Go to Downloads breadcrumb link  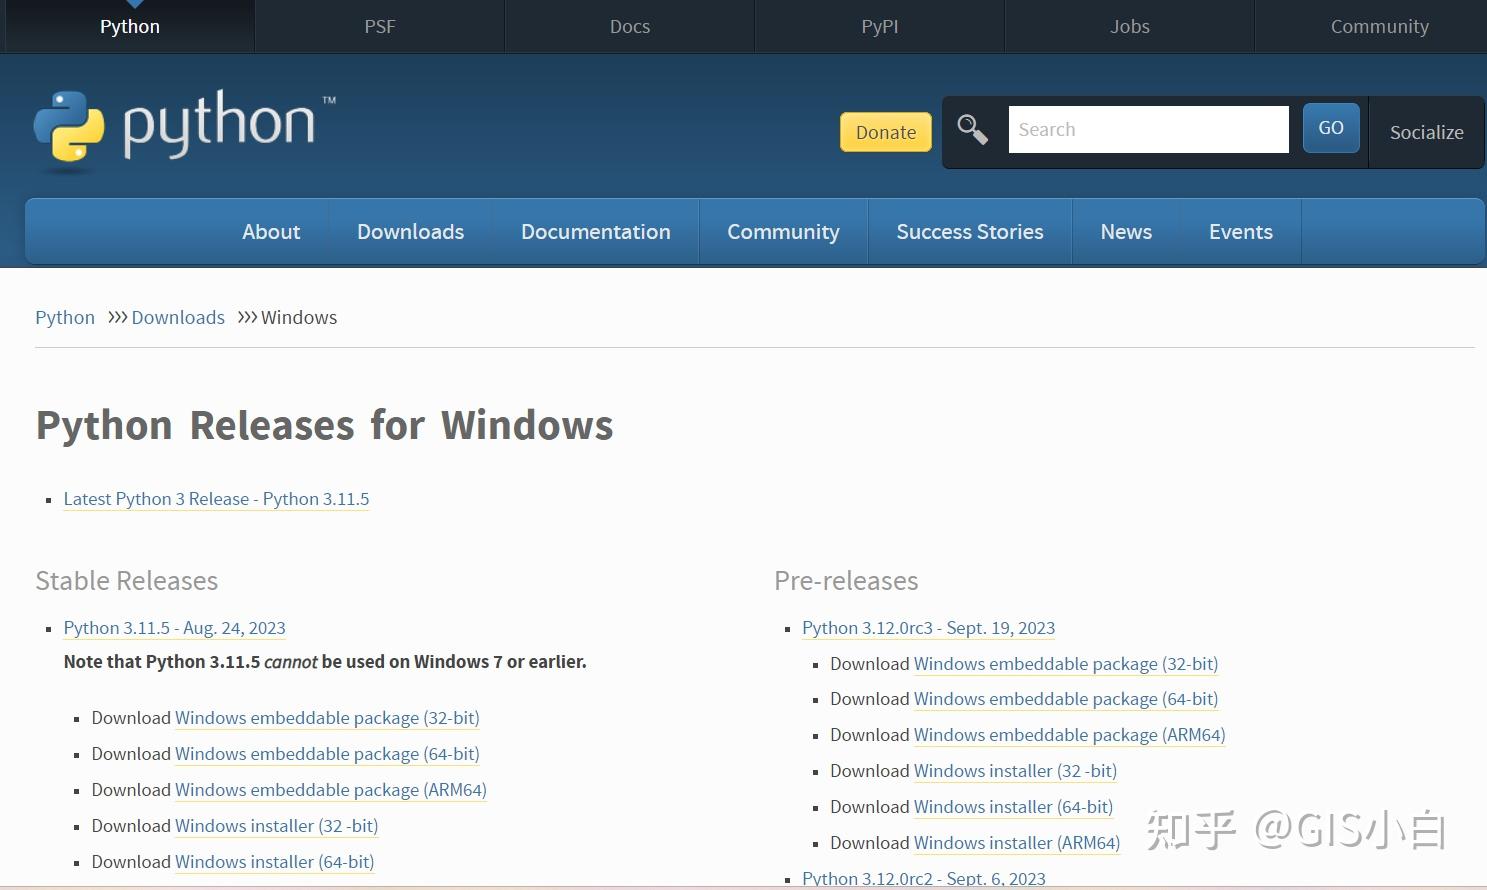pyautogui.click(x=178, y=317)
